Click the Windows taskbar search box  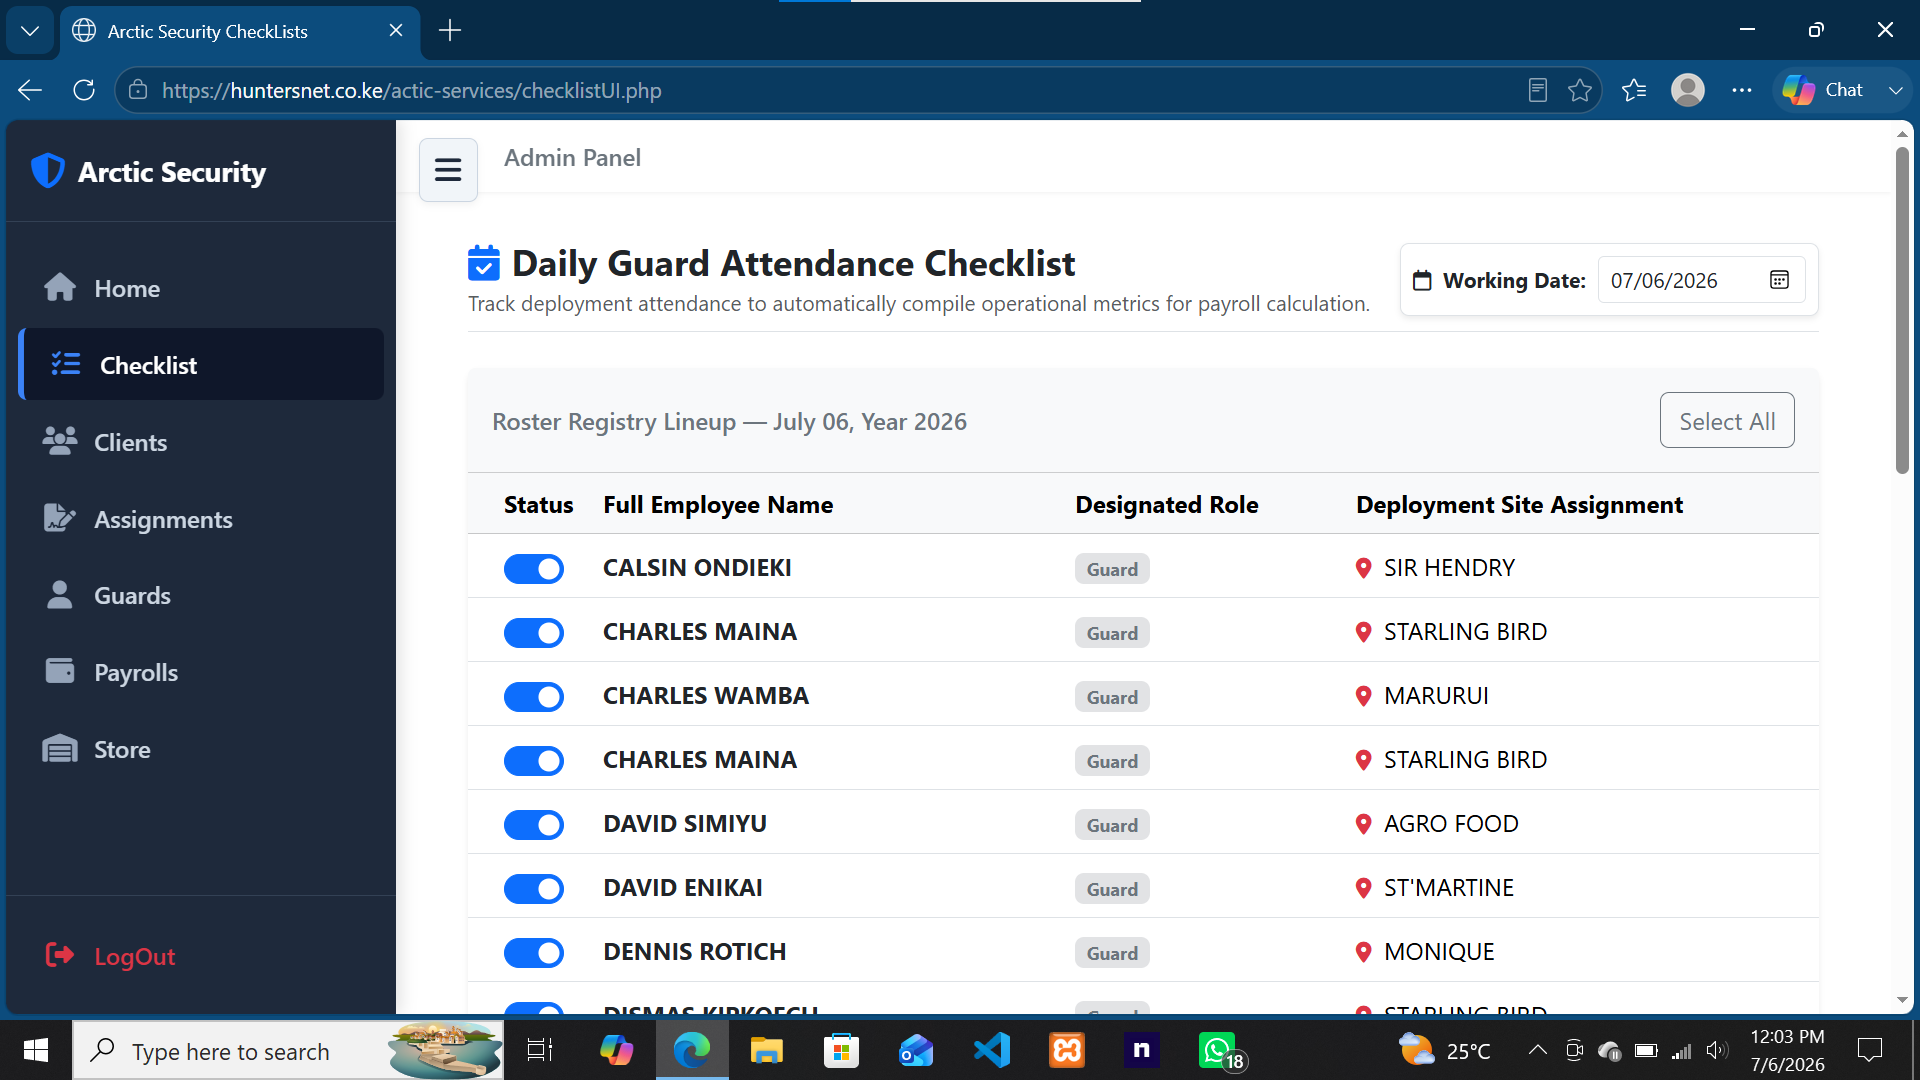tap(288, 1050)
